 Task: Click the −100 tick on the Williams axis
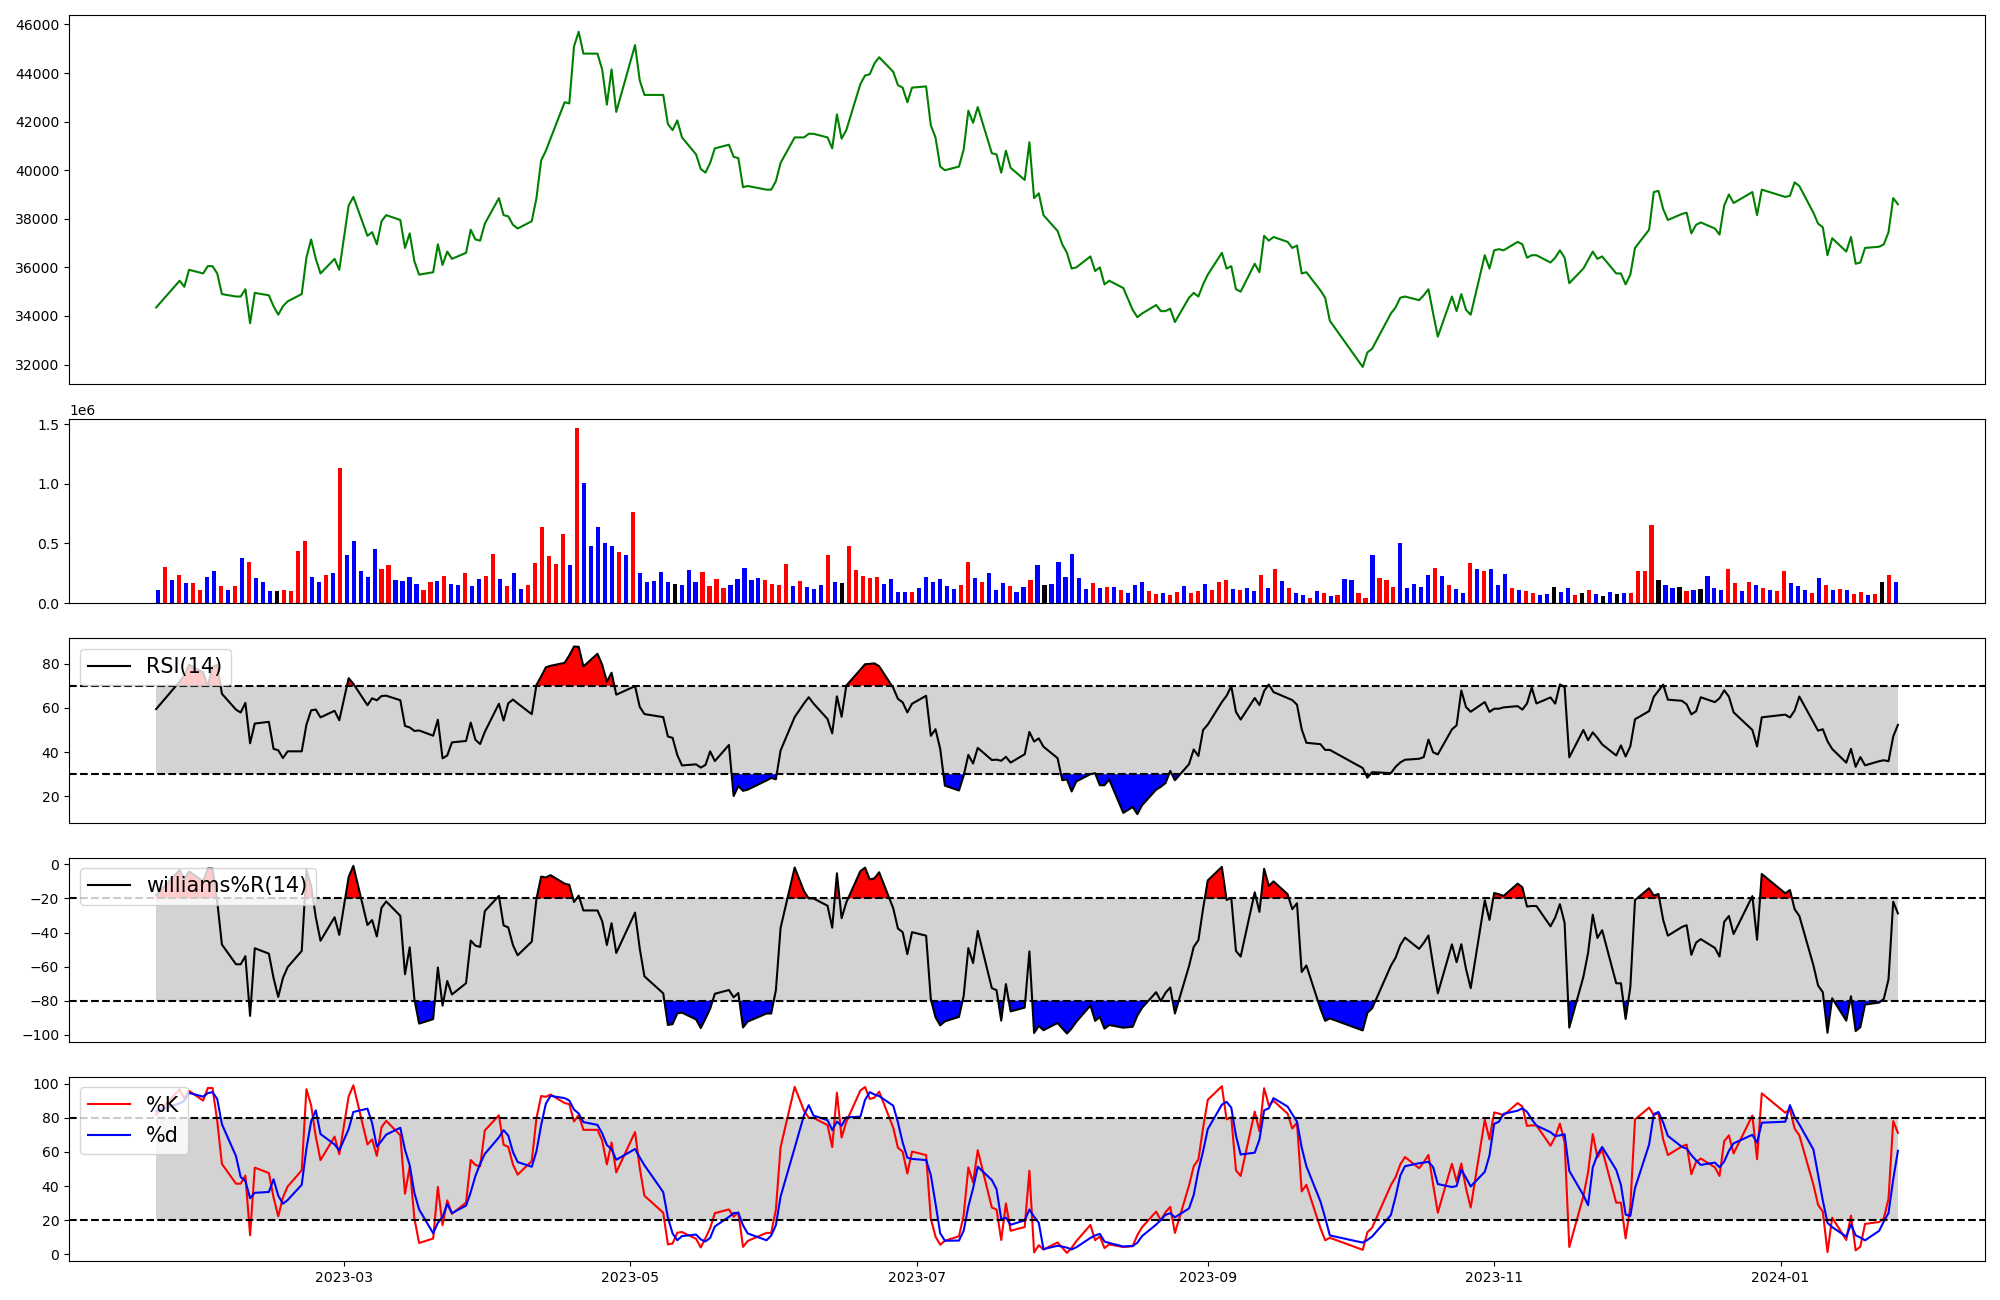pyautogui.click(x=40, y=1035)
